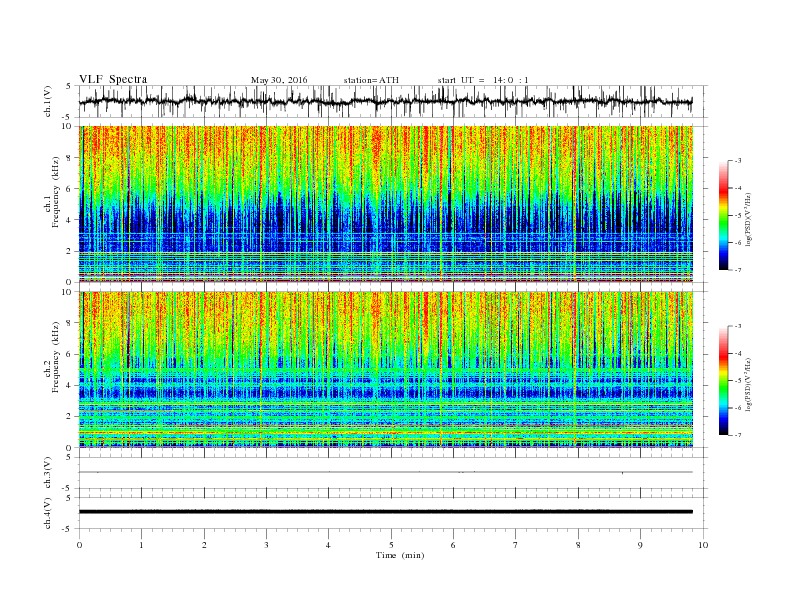Click the "5" tick on ch.1(V) axis
The height and width of the screenshot is (612, 792).
pyautogui.click(x=69, y=86)
